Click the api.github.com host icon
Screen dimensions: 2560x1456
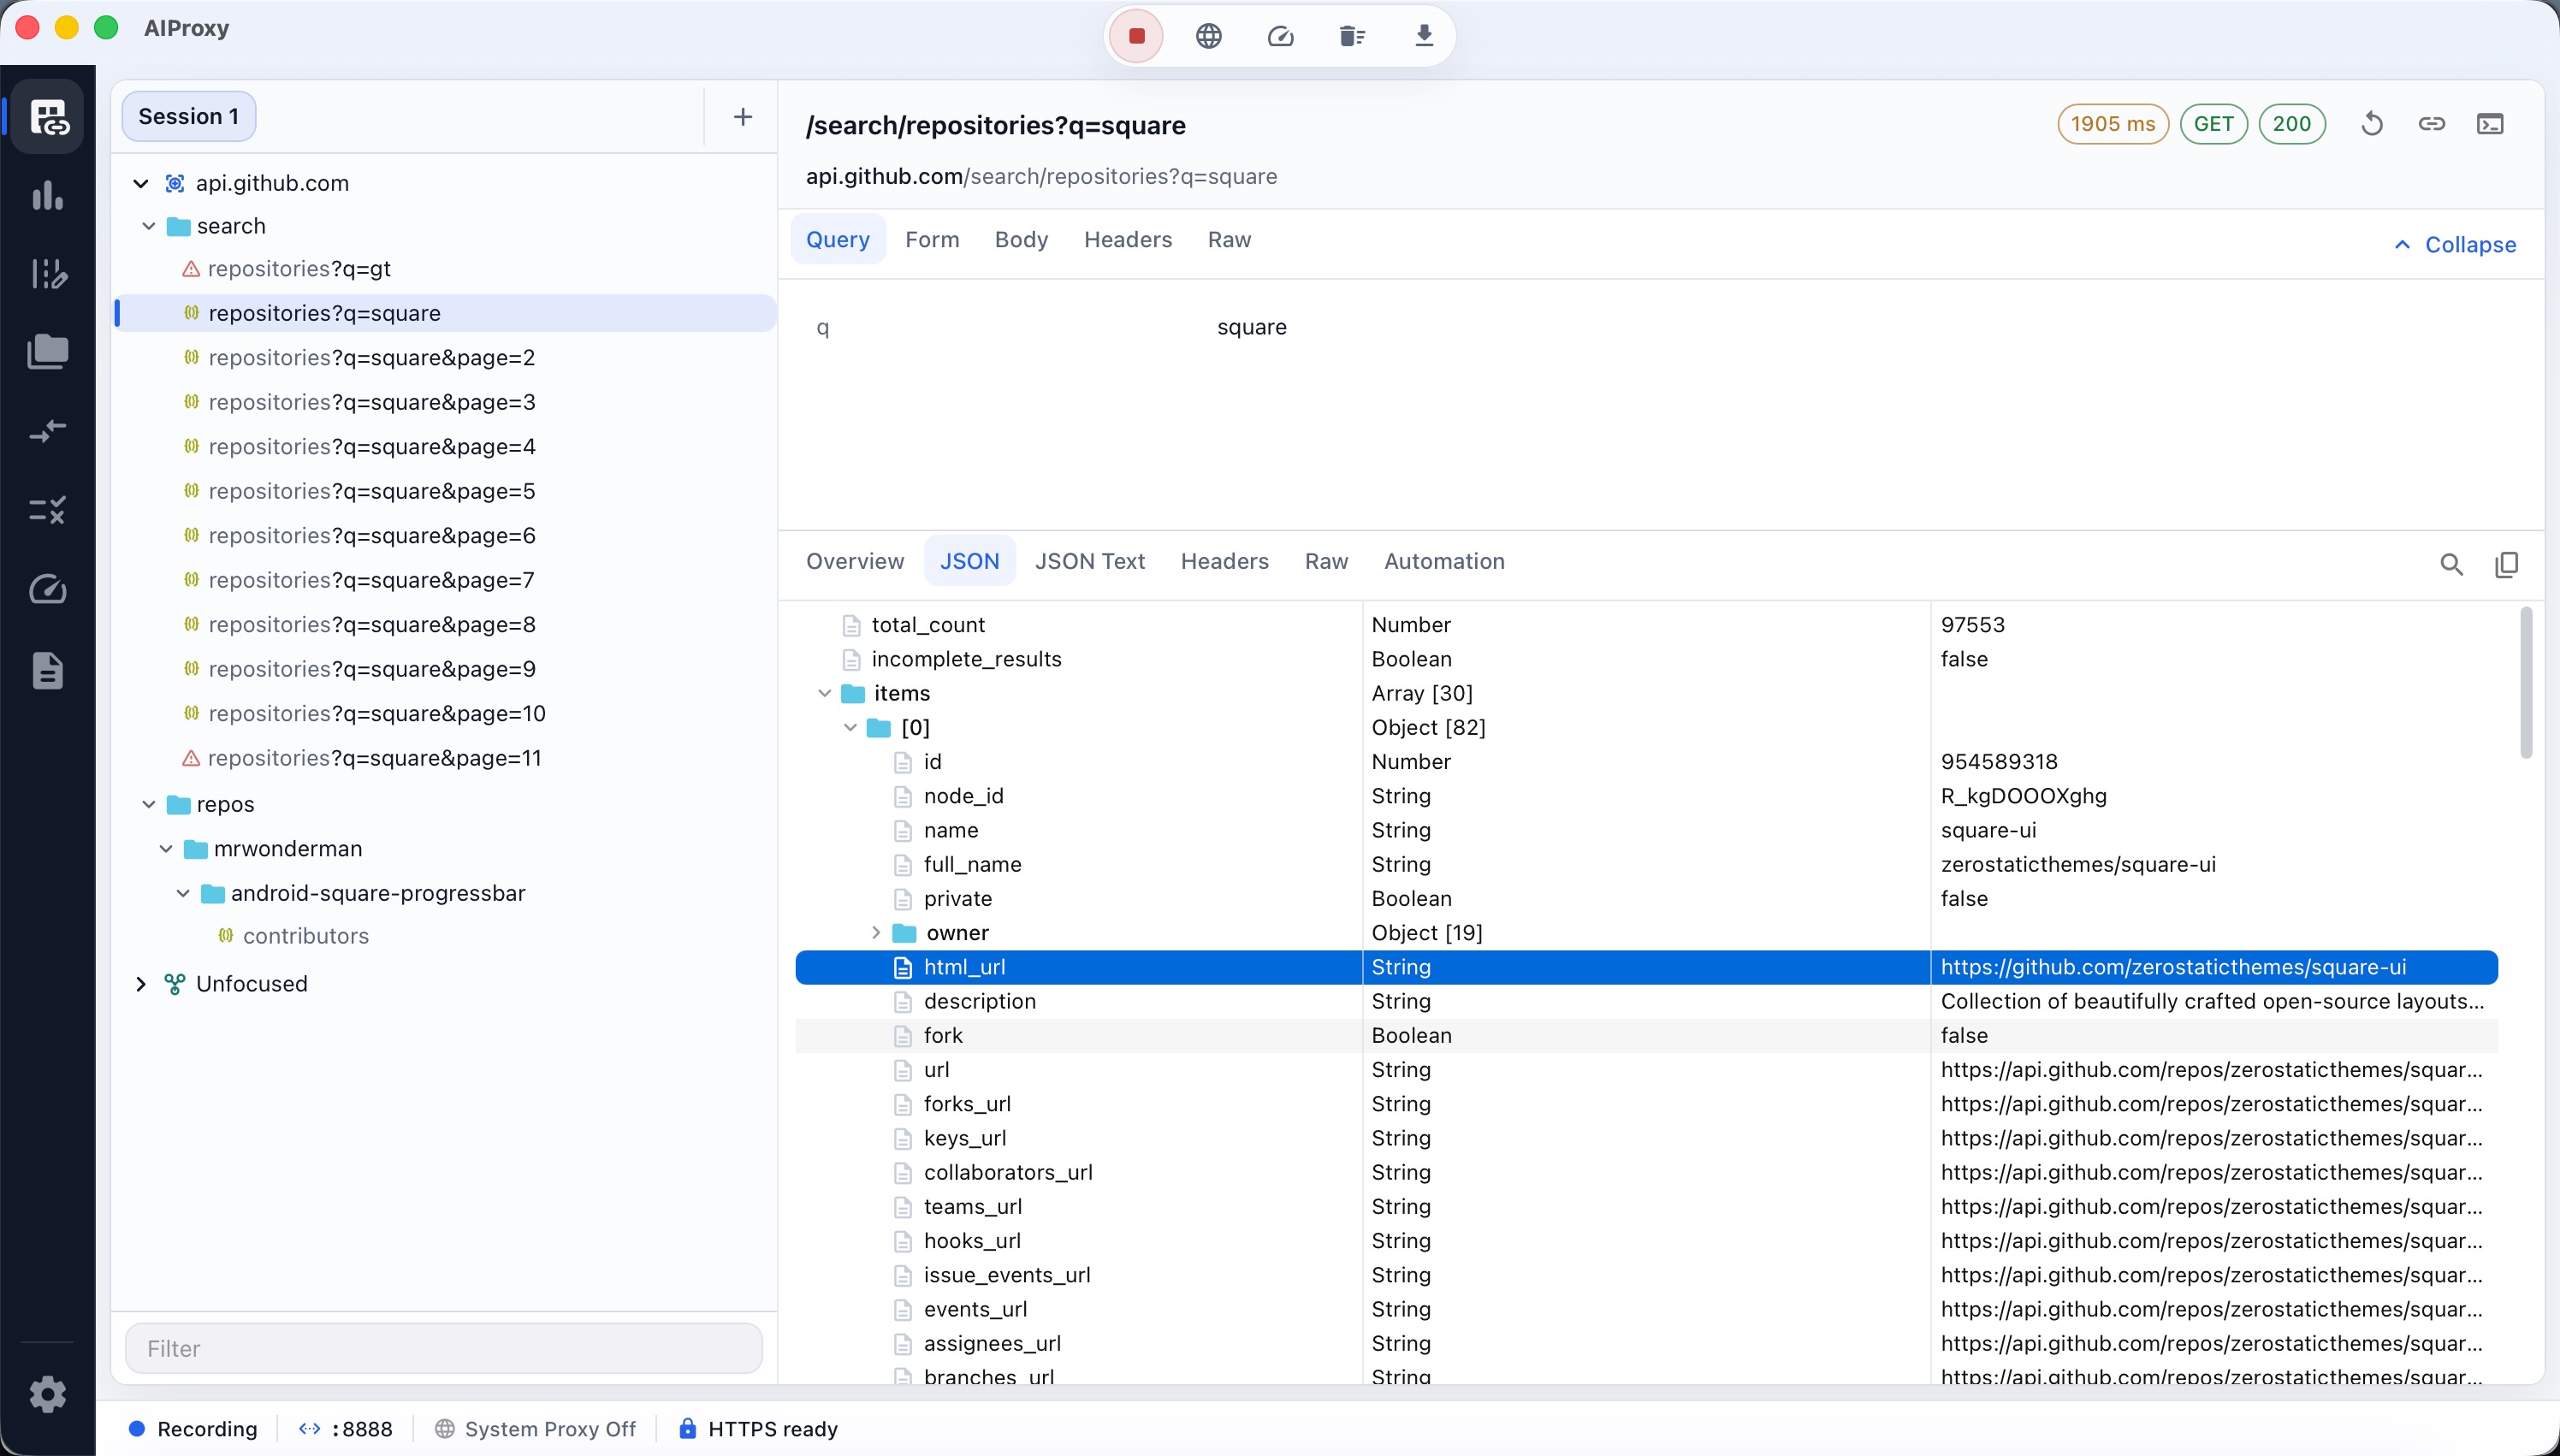pyautogui.click(x=175, y=183)
